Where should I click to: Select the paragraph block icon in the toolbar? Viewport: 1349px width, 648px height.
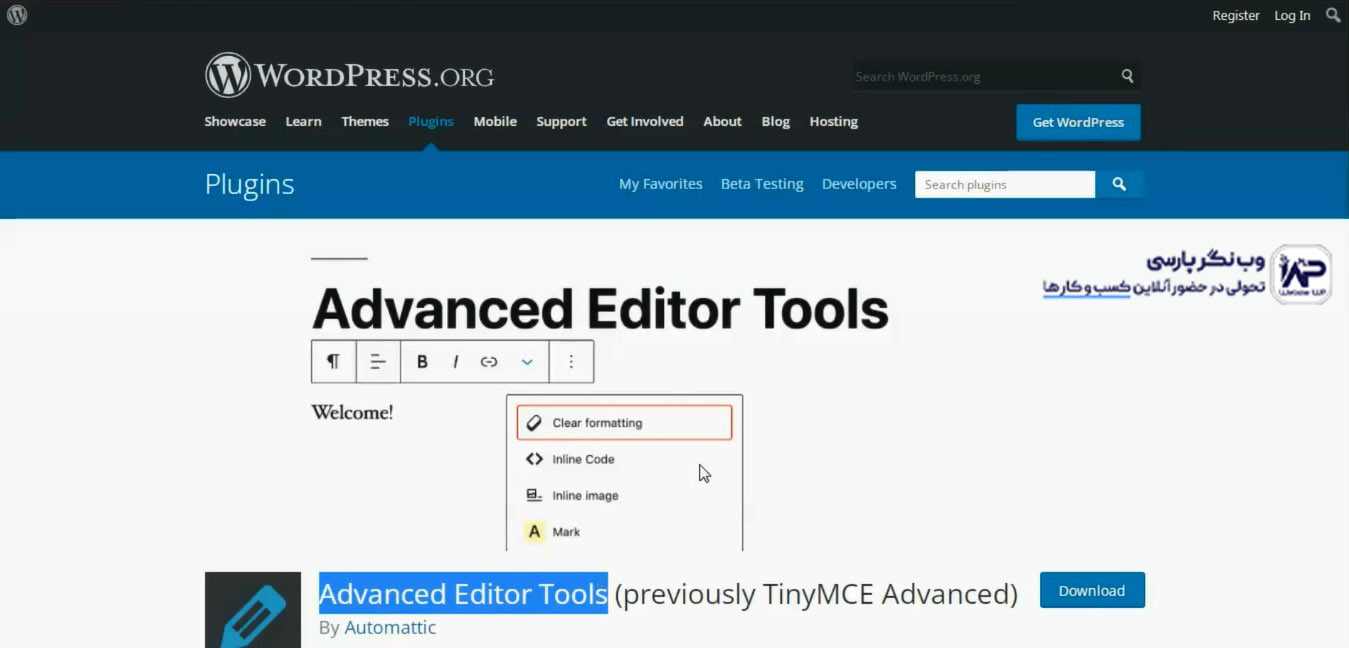(x=333, y=361)
